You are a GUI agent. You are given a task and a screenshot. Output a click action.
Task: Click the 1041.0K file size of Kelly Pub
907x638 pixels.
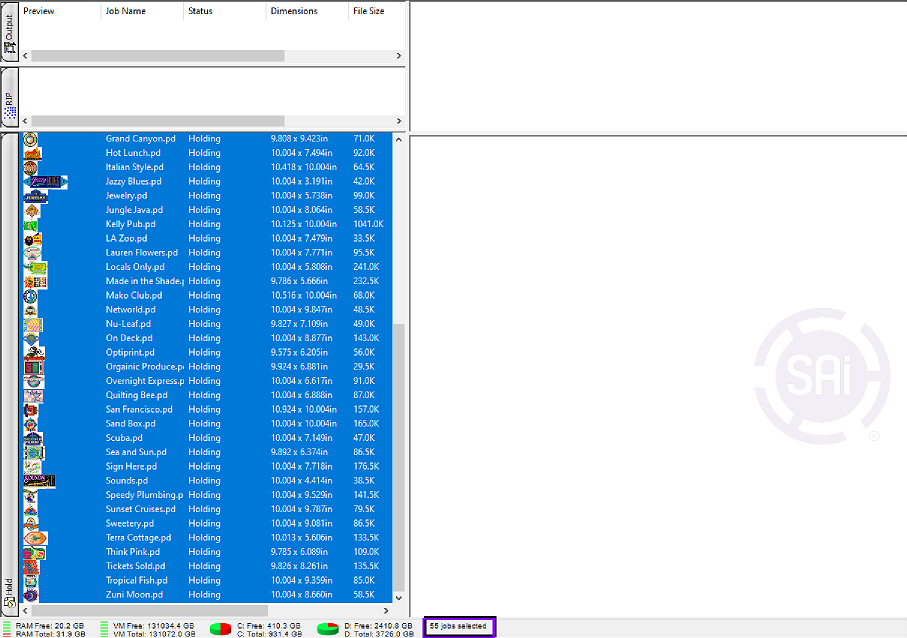tap(368, 224)
